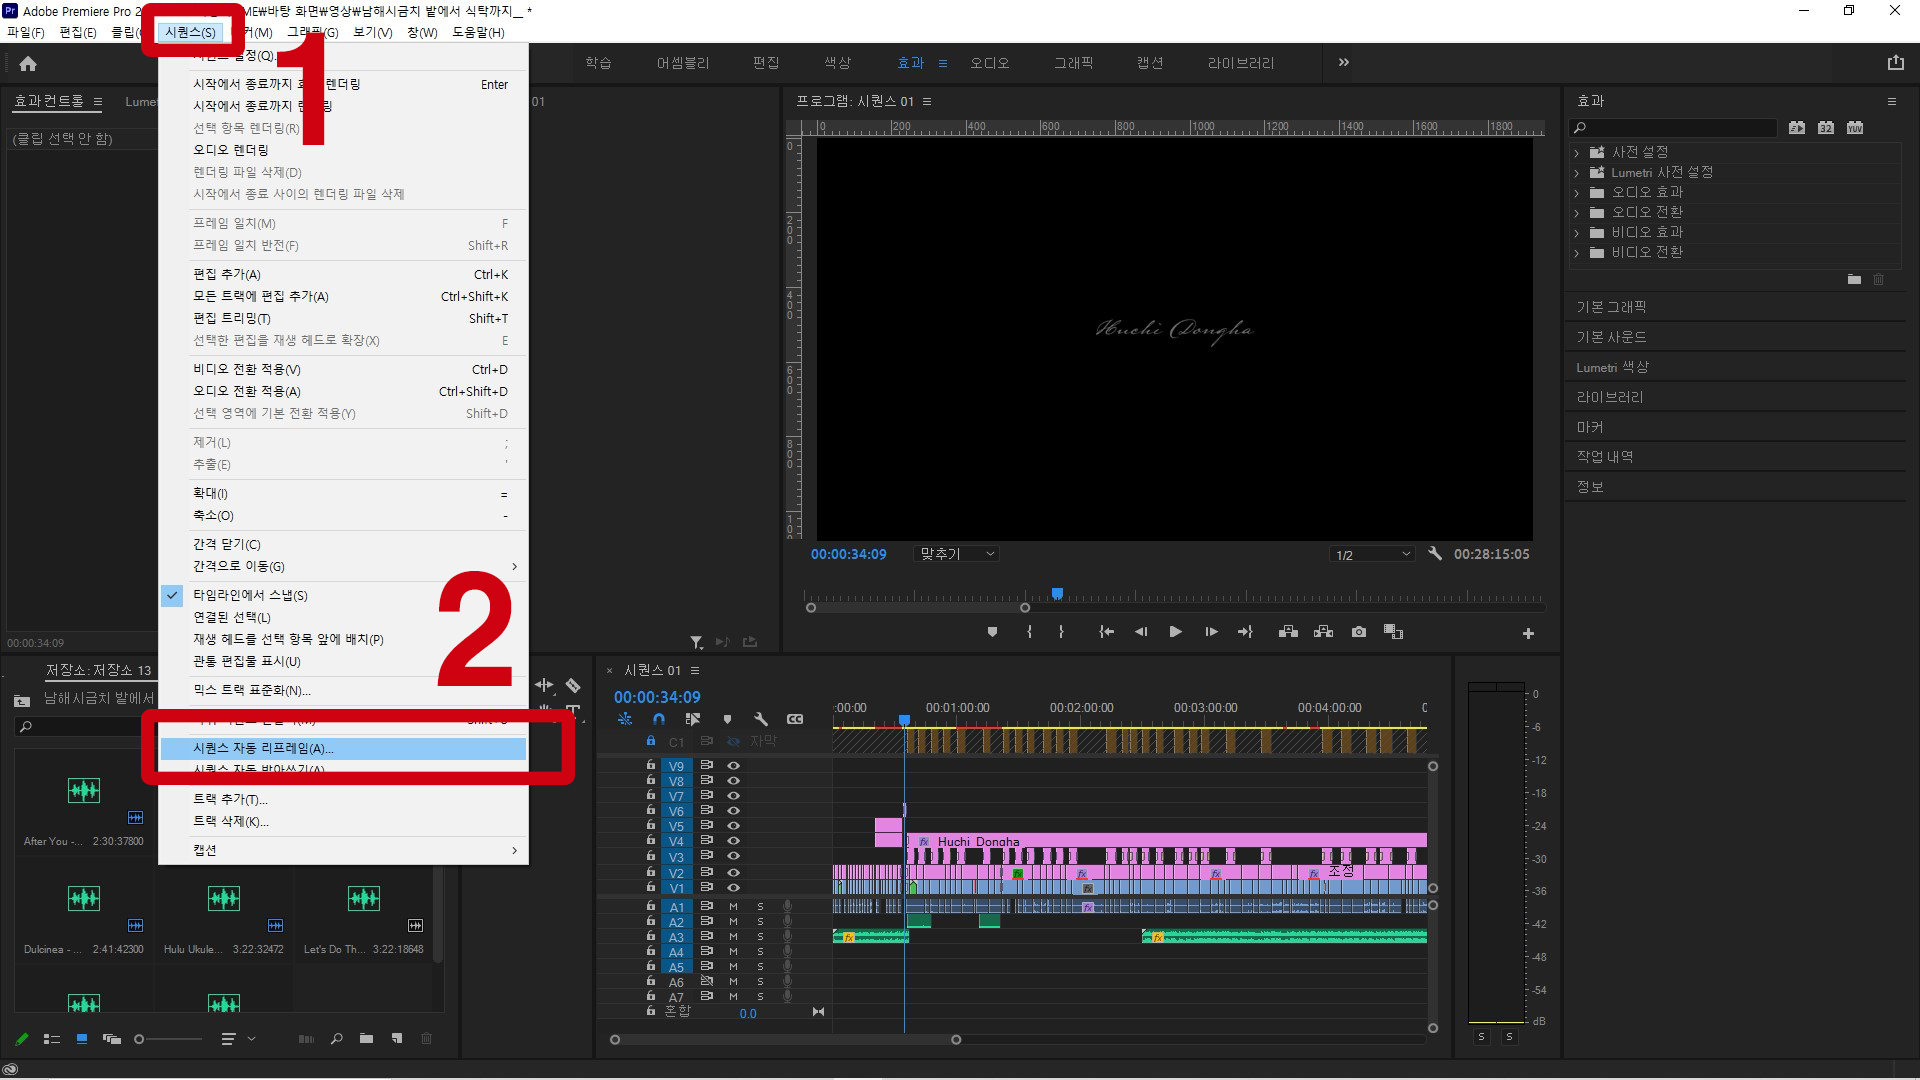
Task: Switch to the 색상 workspace tab
Action: pyautogui.click(x=837, y=63)
